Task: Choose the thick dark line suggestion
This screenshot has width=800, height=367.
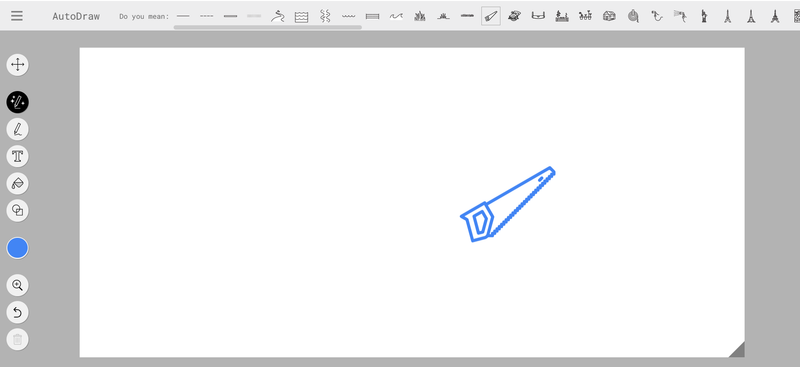Action: 231,16
